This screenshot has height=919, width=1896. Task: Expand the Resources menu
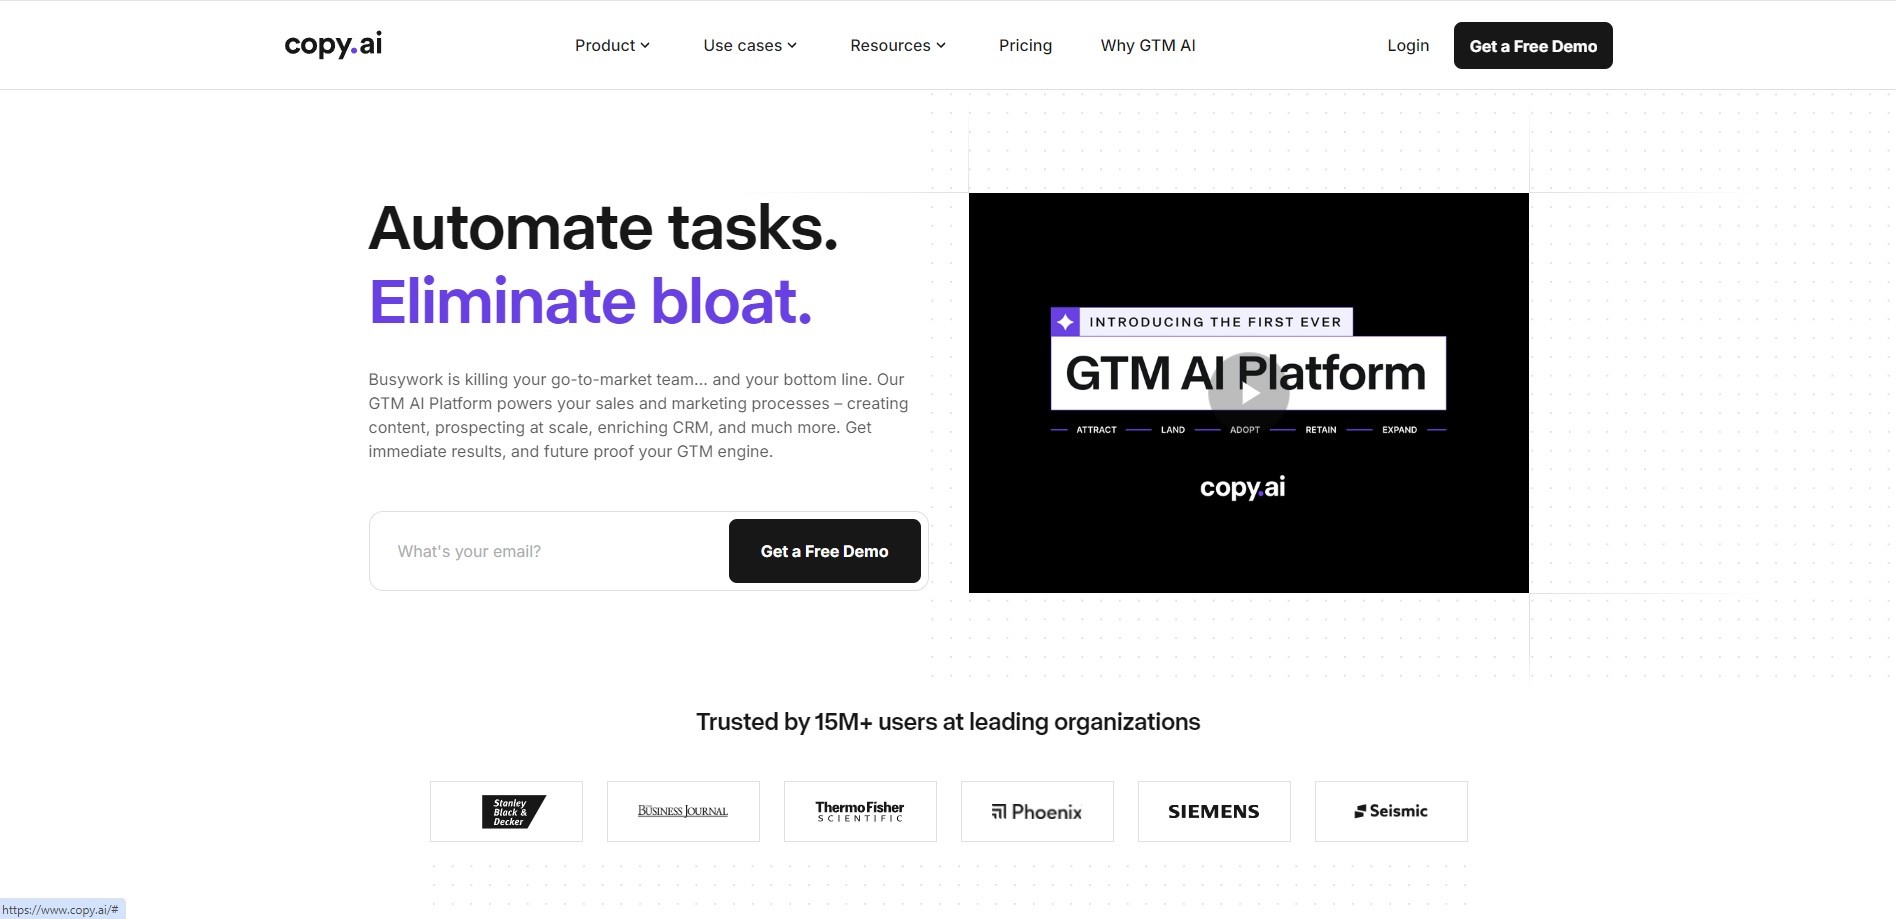[x=898, y=45]
